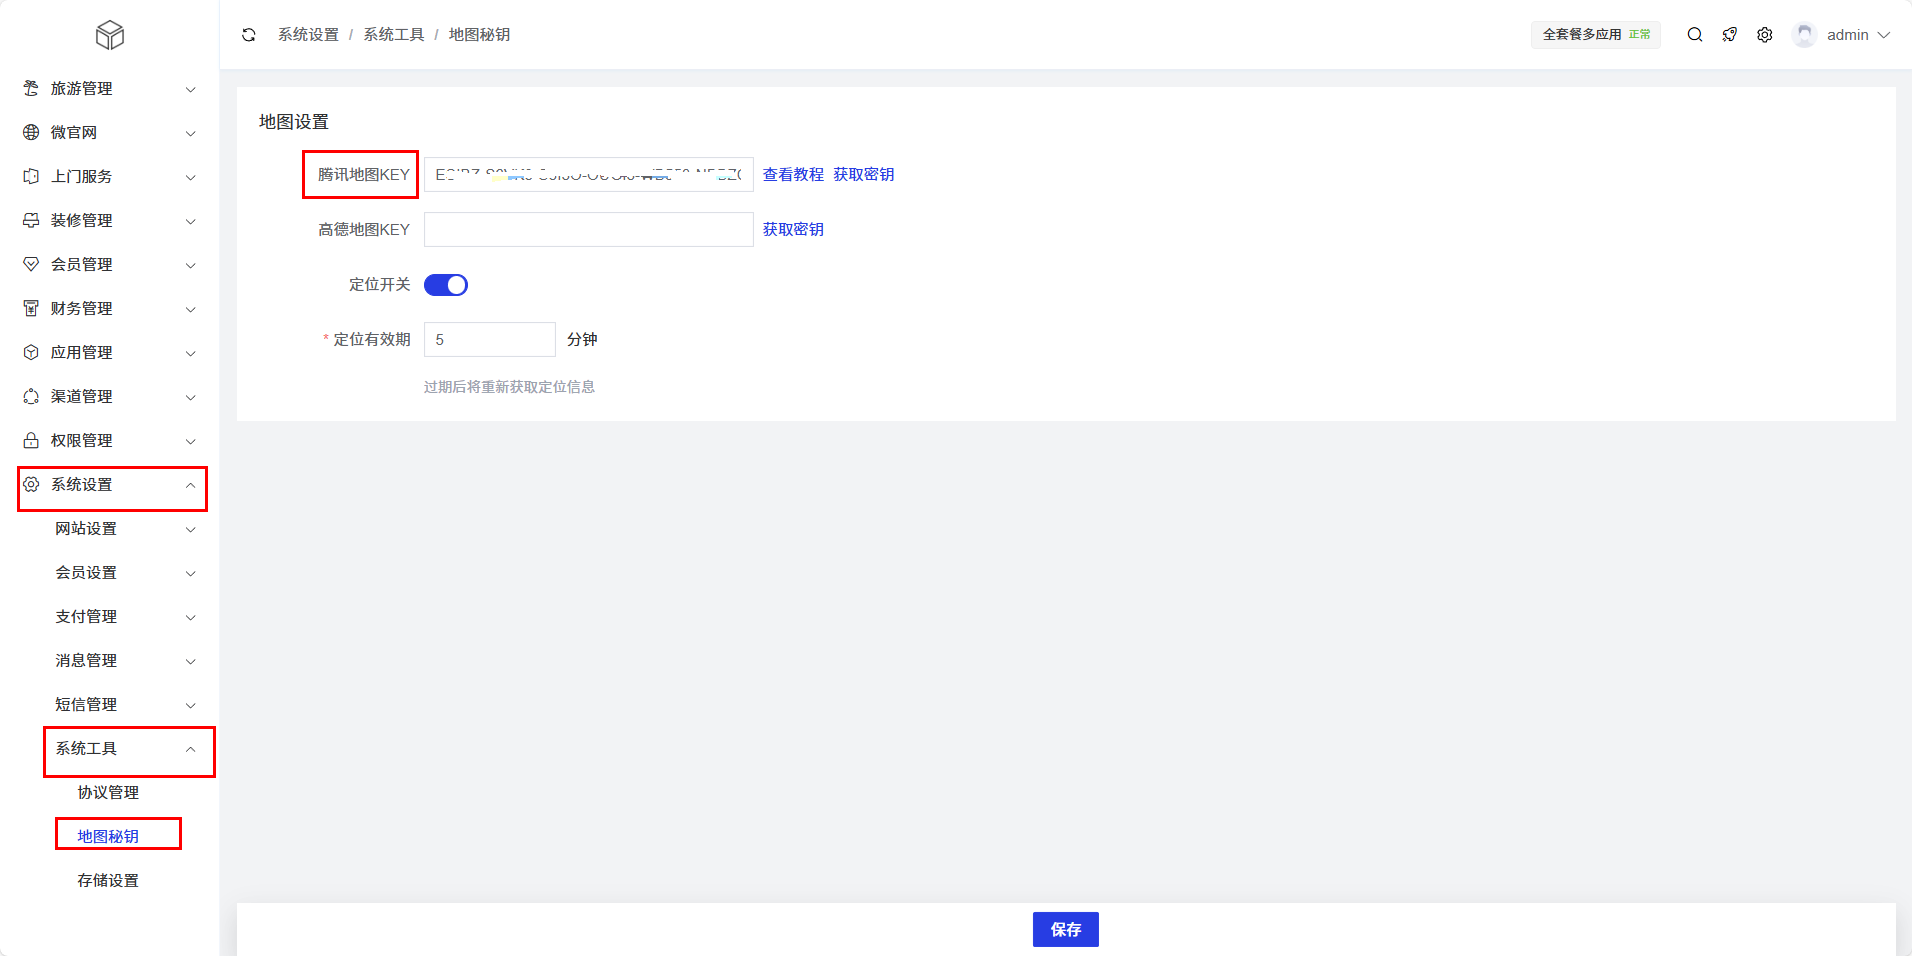The image size is (1912, 956).
Task: Click the globe icon next to 微官网
Action: [x=31, y=133]
